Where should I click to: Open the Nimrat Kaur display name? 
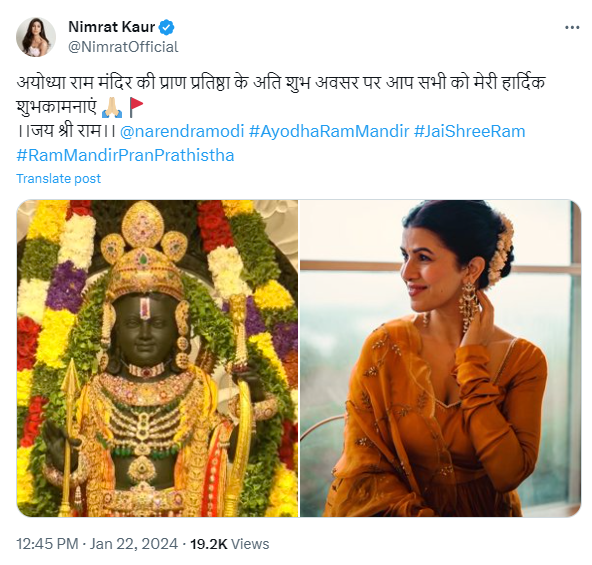coord(111,27)
